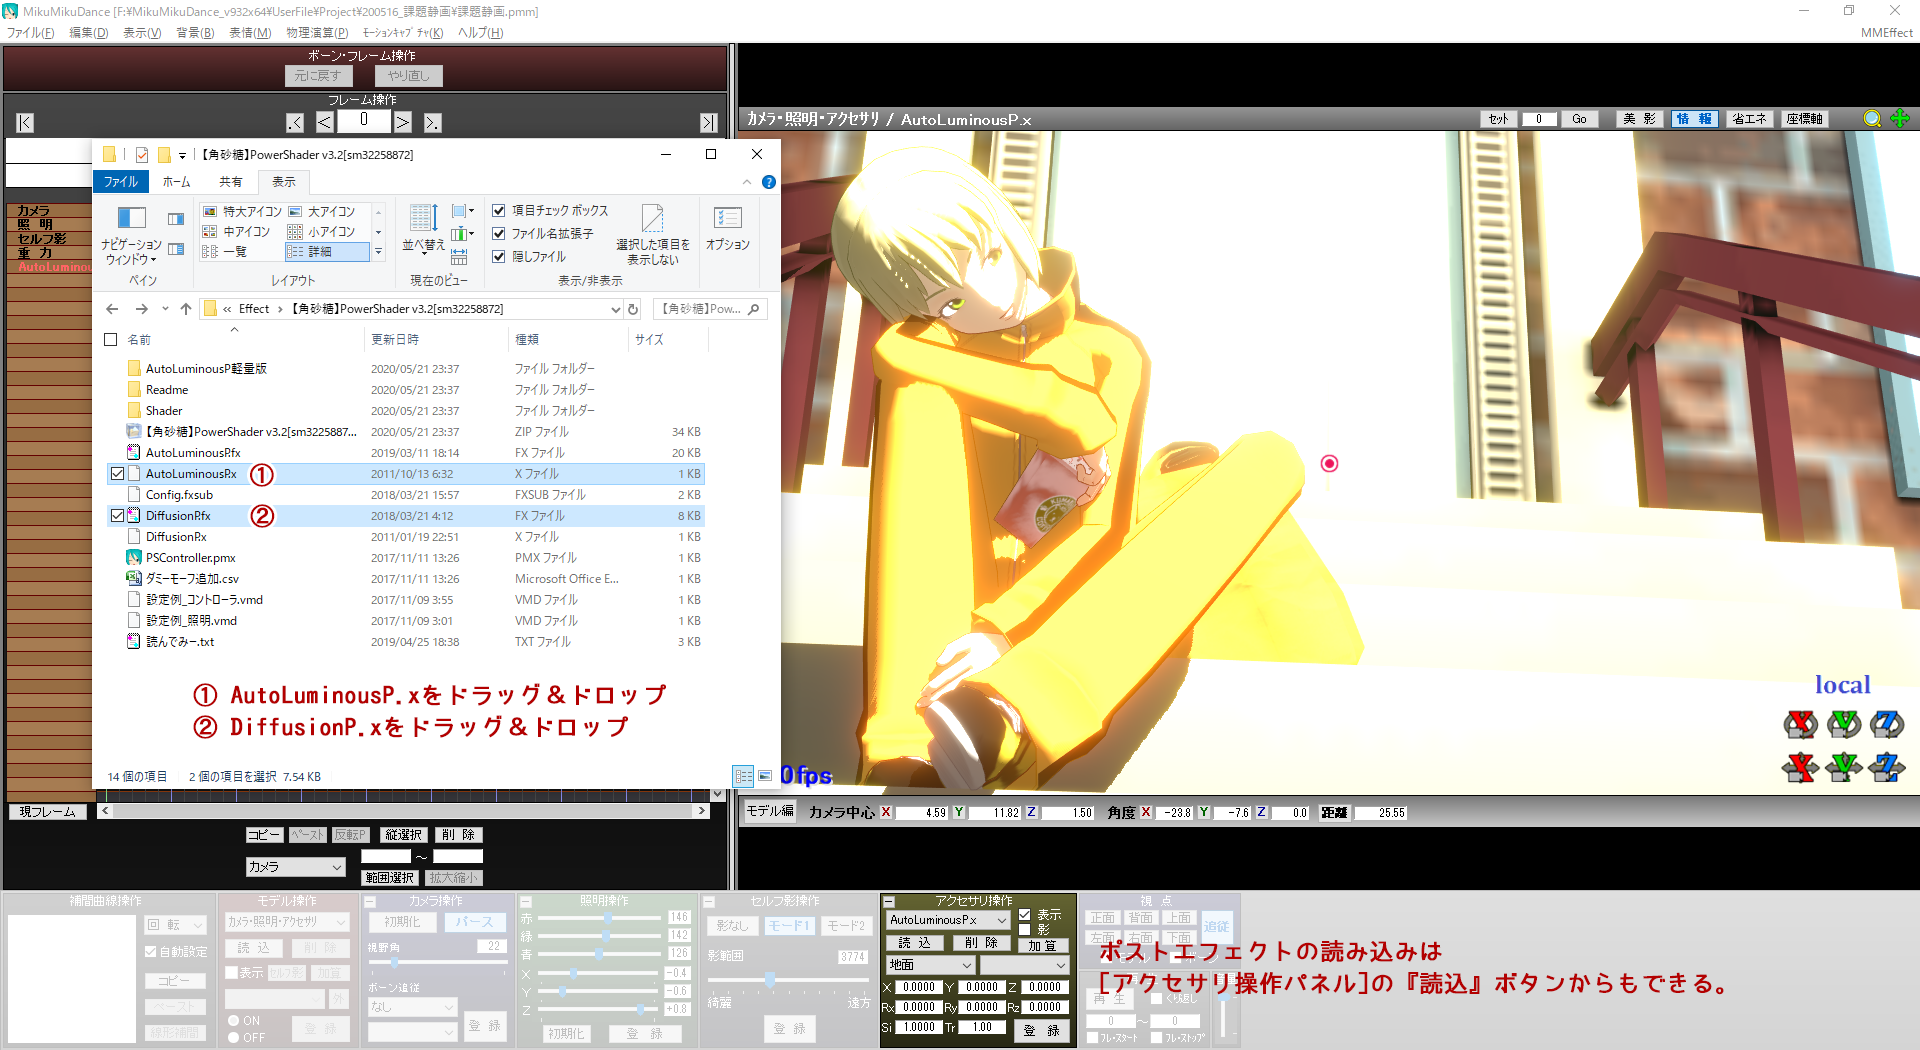The width and height of the screenshot is (1920, 1050).
Task: Open the 地面 attachment point dropdown
Action: tap(929, 965)
